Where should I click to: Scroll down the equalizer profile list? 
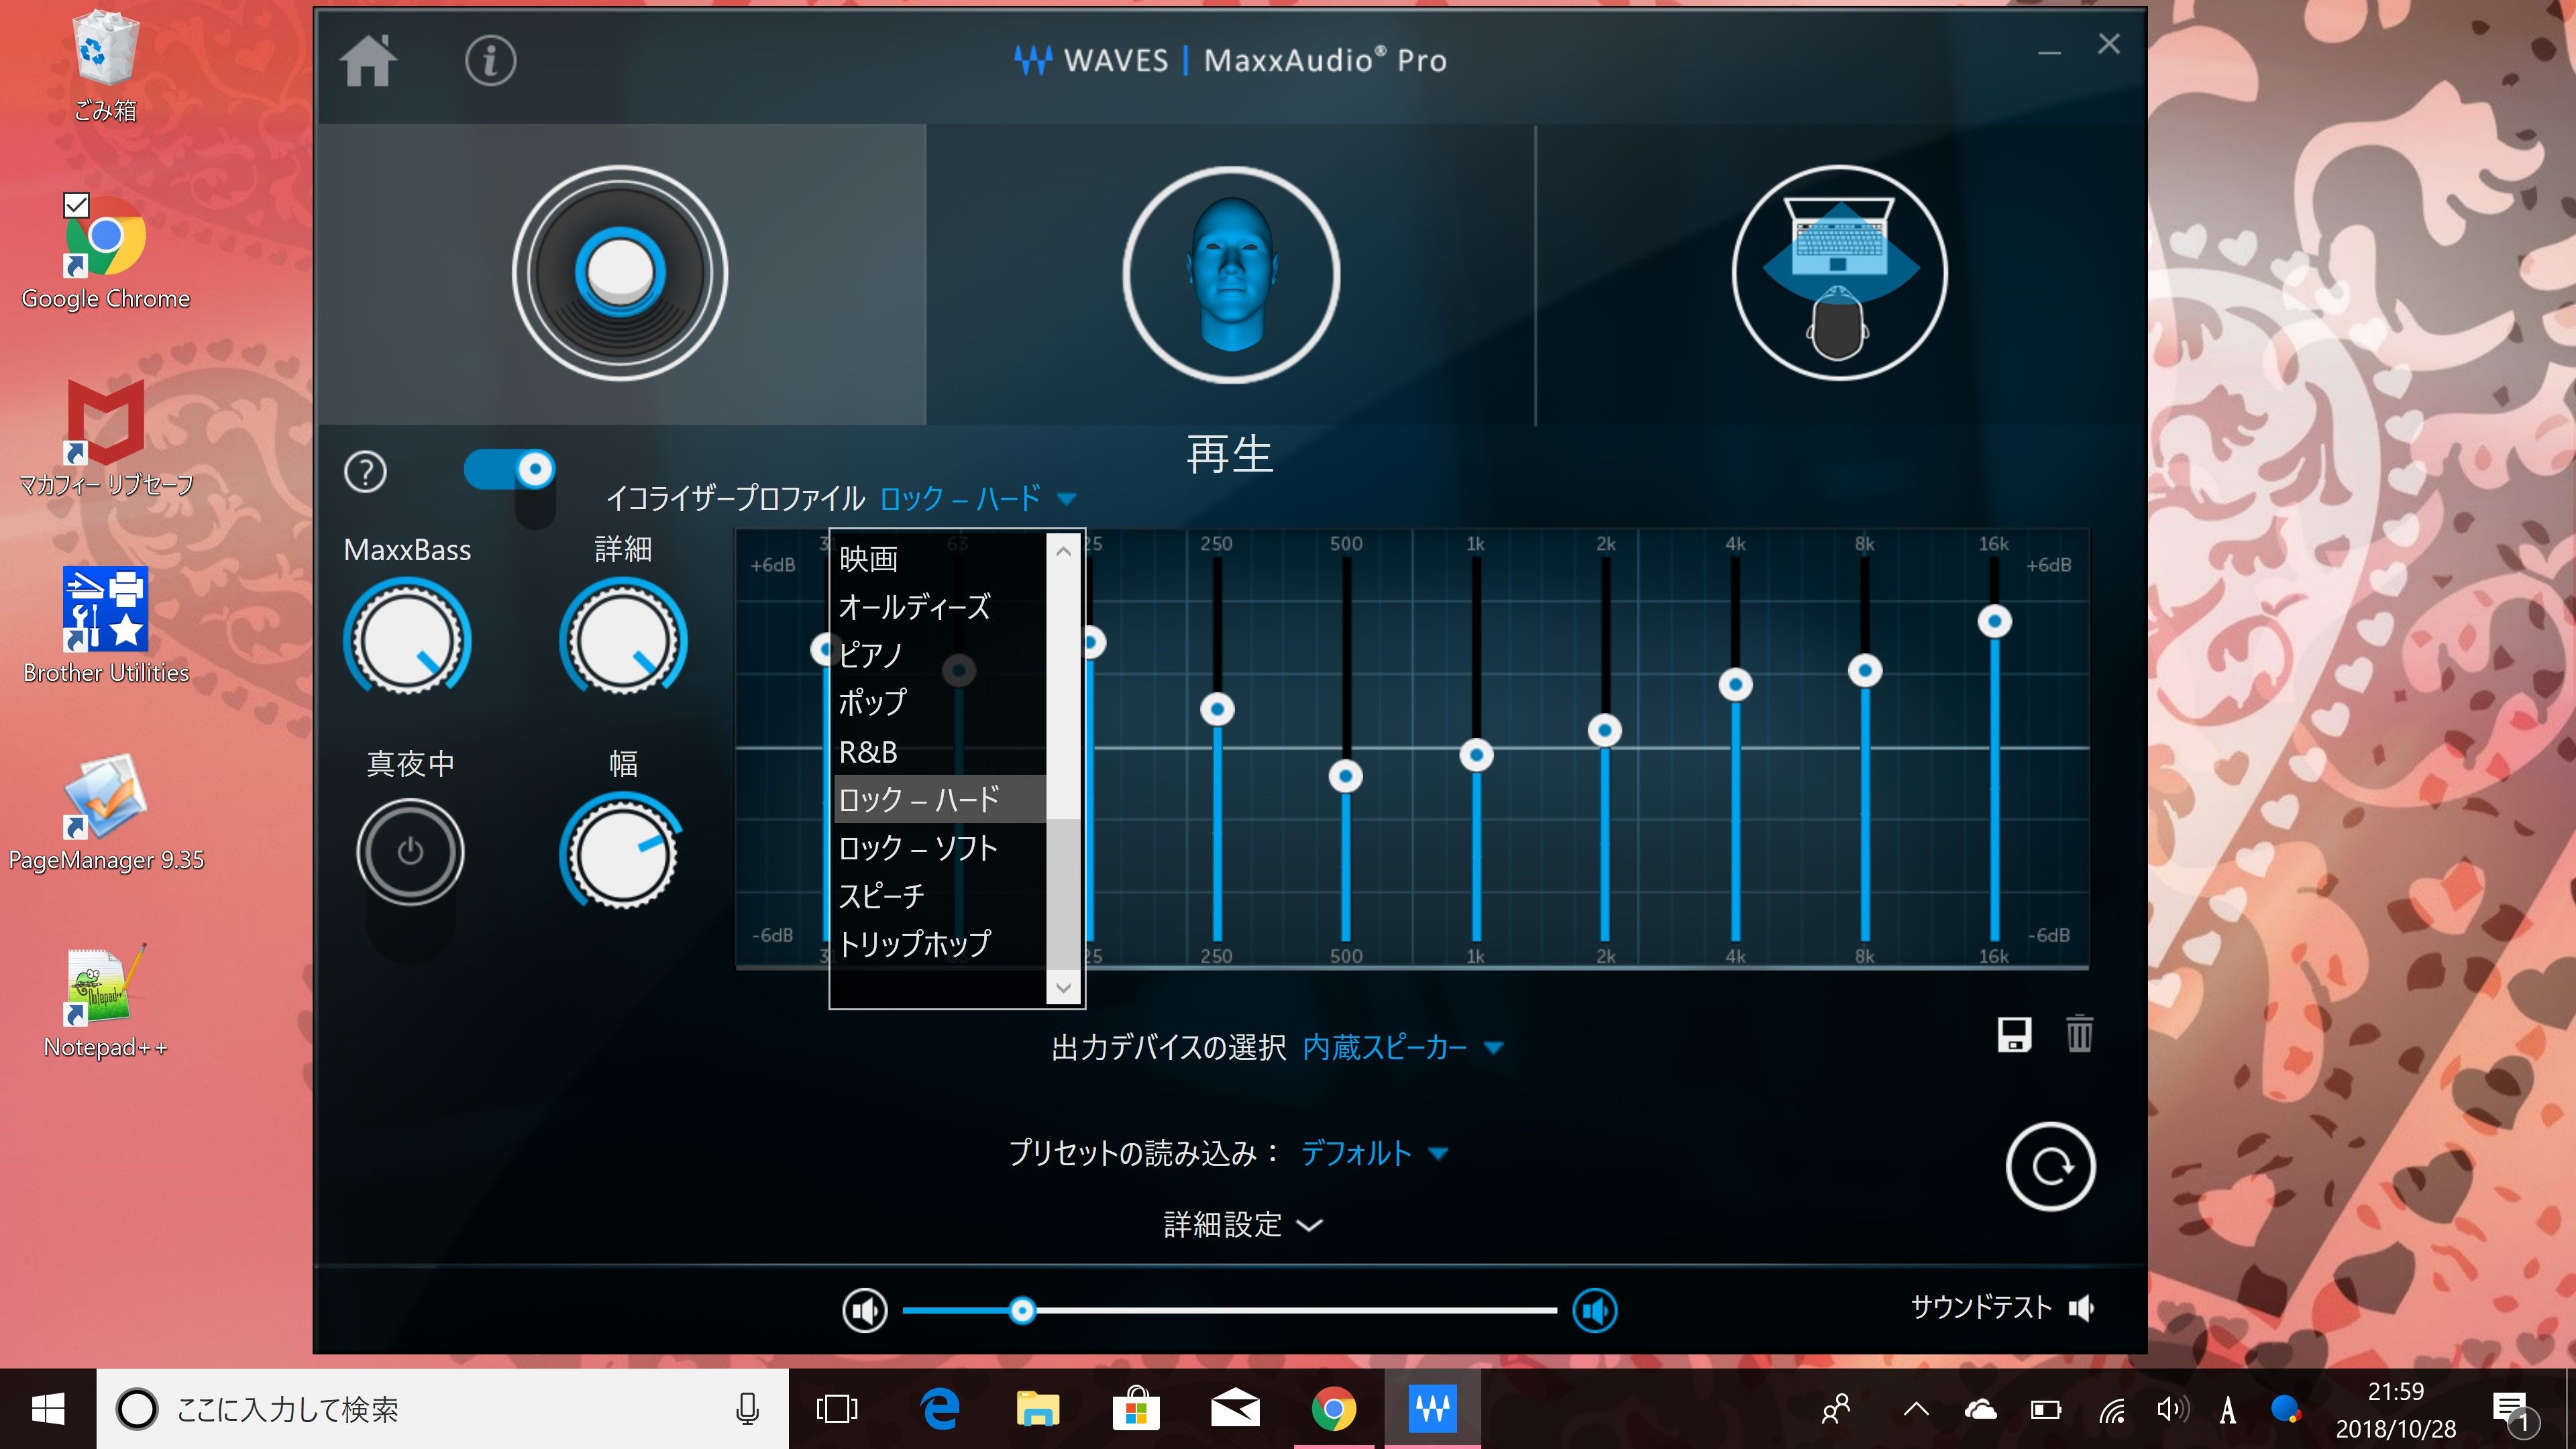[1063, 987]
